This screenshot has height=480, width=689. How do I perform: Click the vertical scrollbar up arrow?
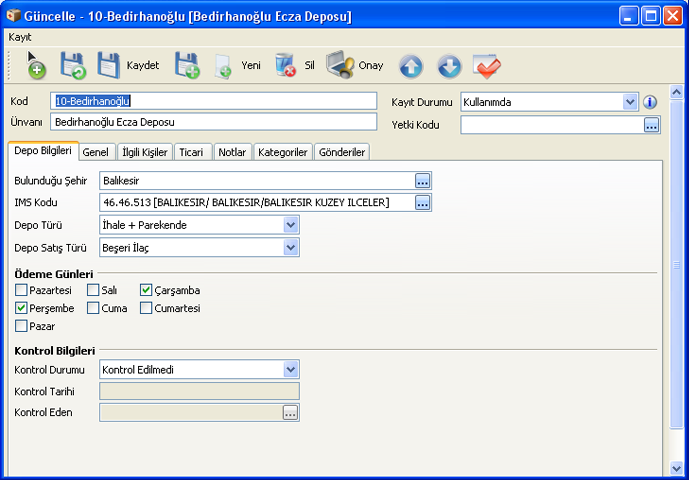pos(676,92)
